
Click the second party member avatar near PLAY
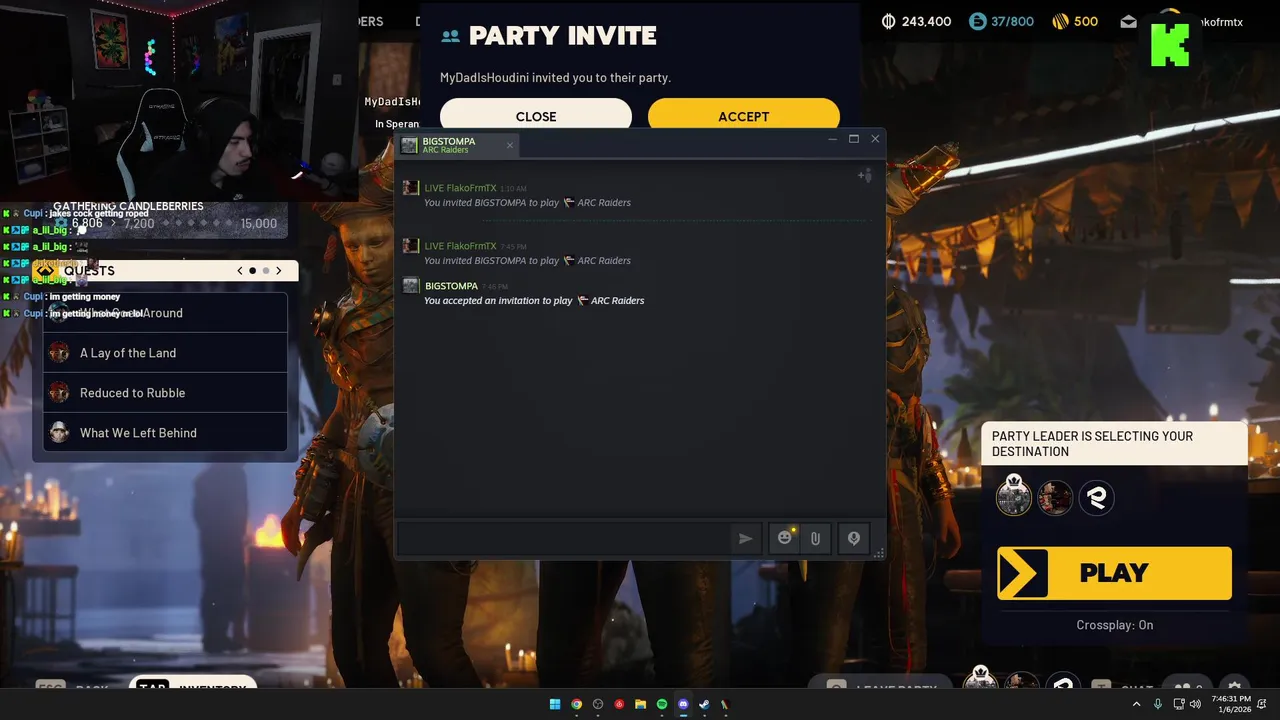1055,497
